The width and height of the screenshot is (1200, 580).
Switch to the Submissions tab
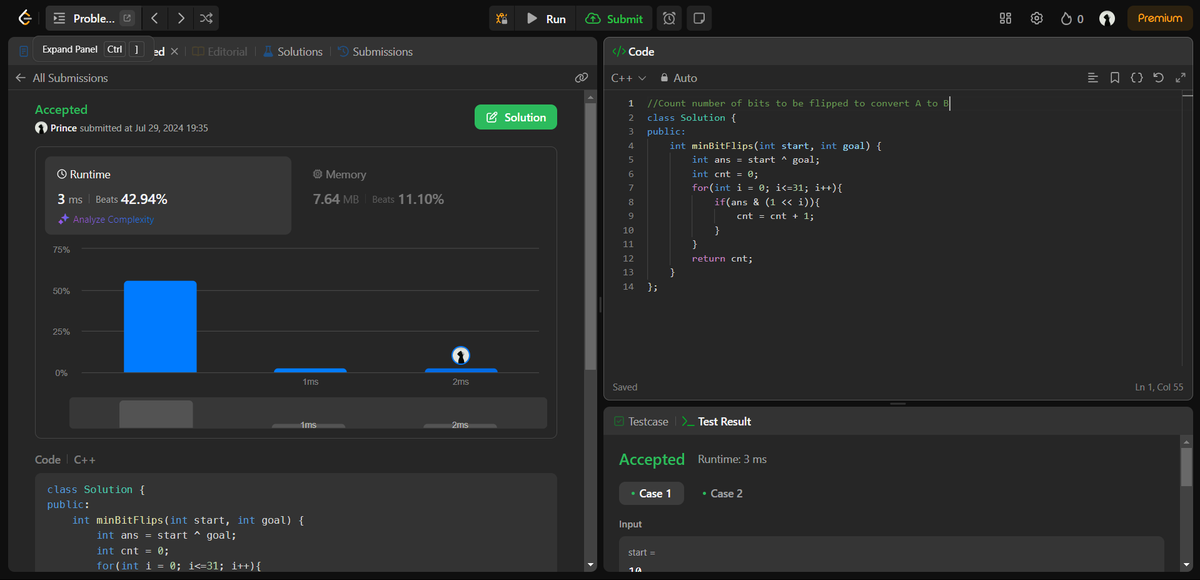(375, 51)
